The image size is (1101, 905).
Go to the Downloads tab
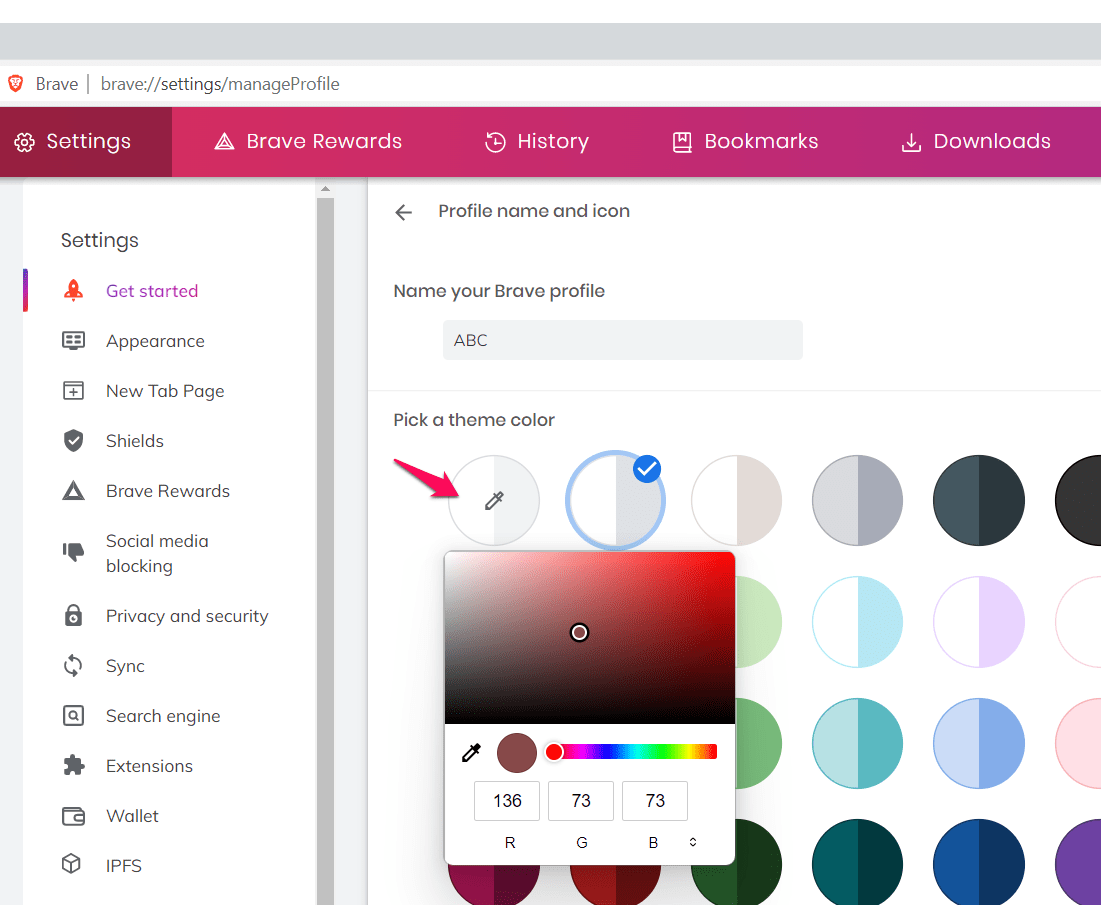click(x=974, y=141)
